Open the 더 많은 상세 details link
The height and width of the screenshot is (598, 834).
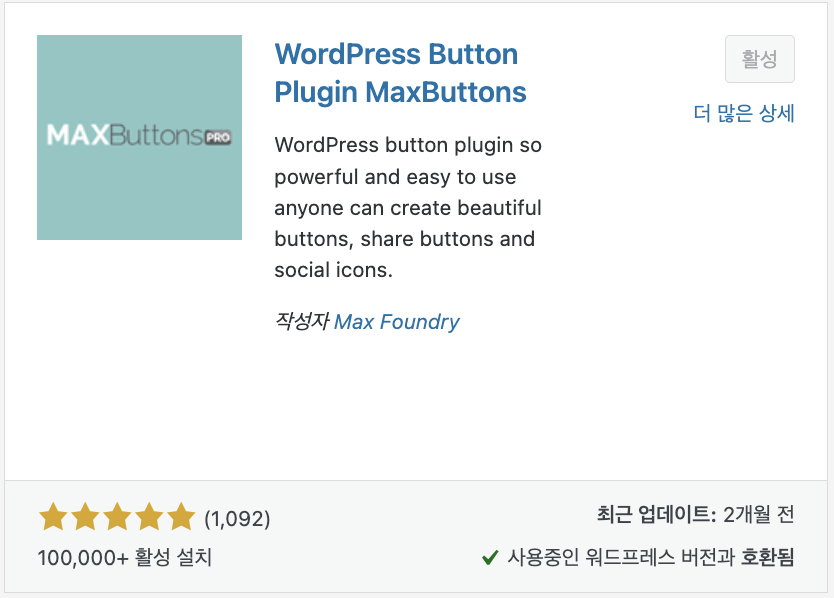[x=744, y=113]
